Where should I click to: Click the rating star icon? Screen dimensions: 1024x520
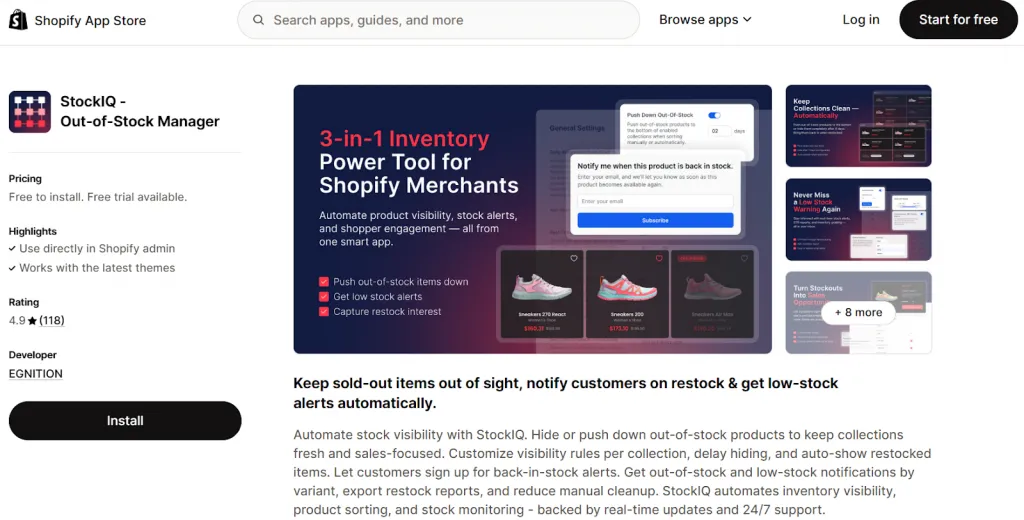32,321
